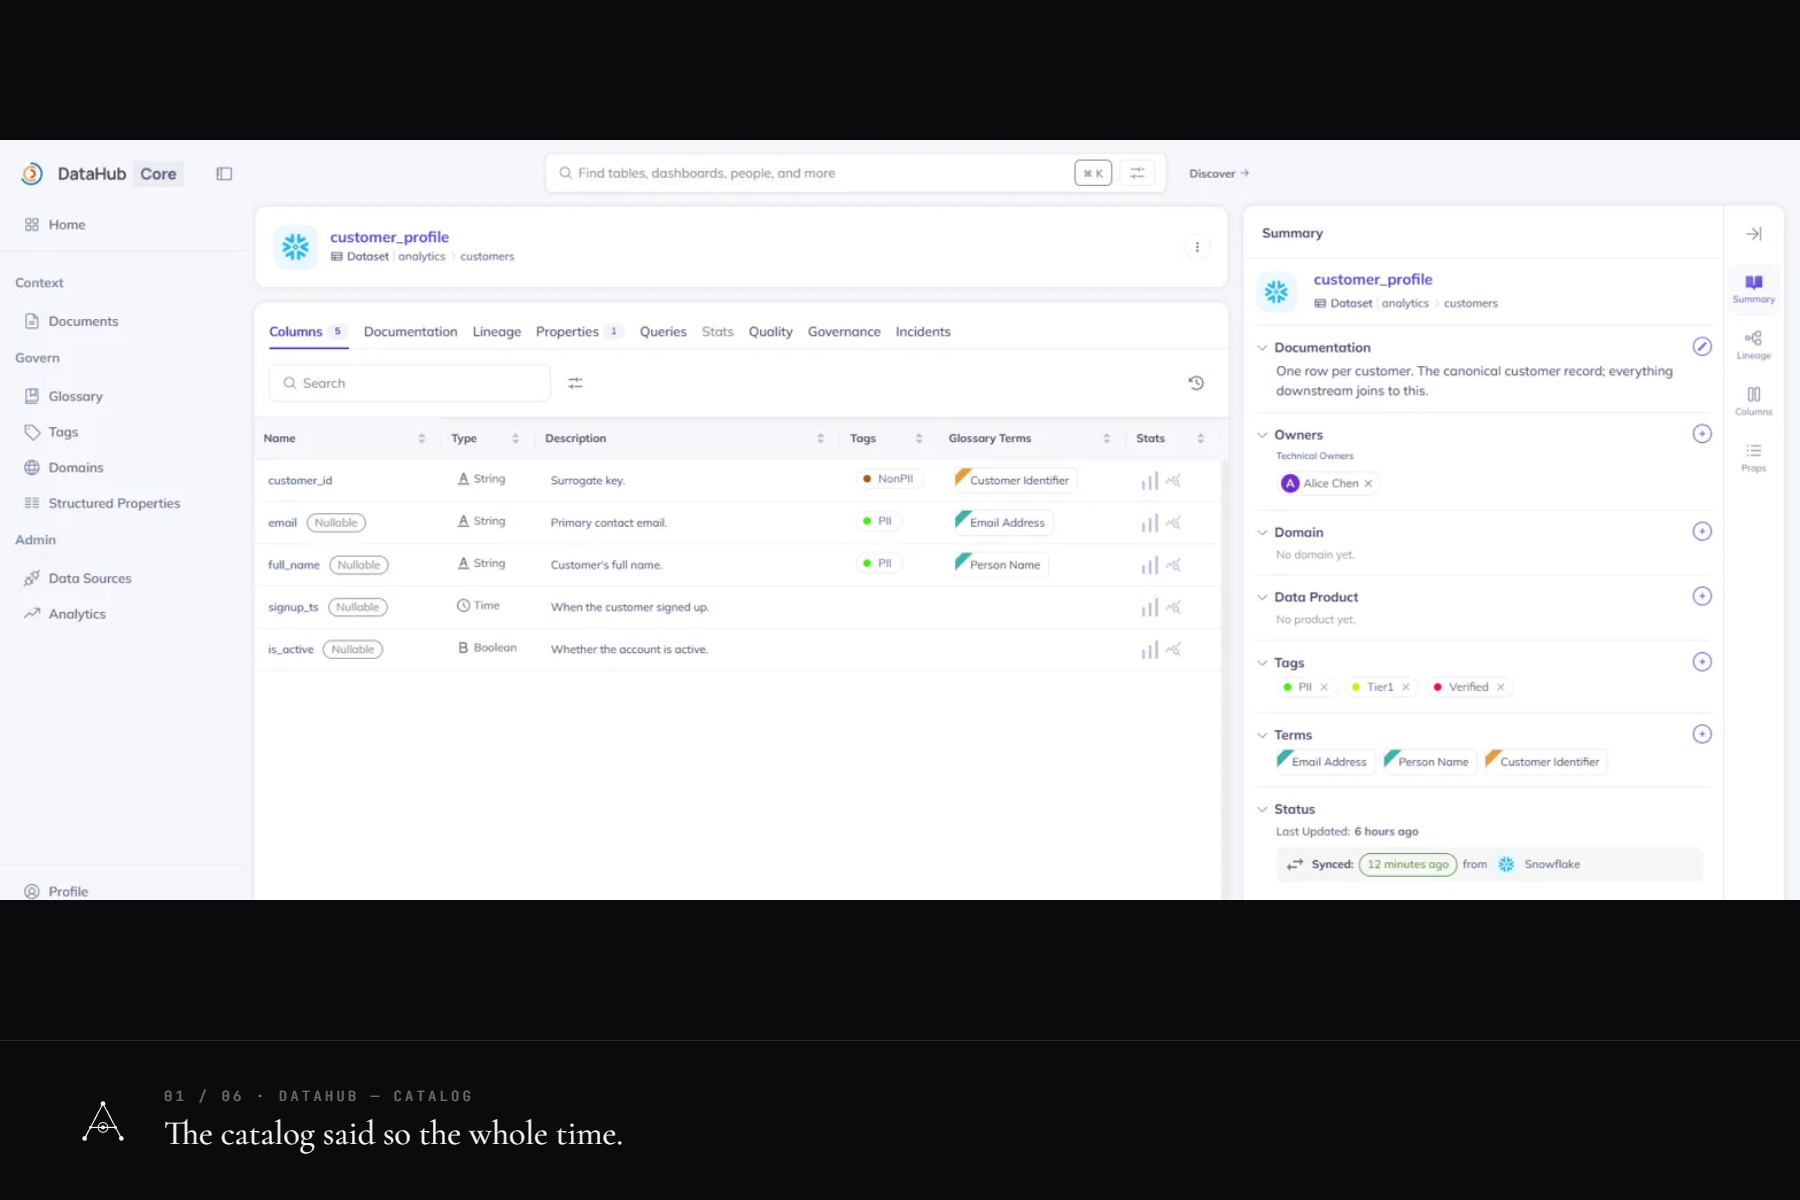This screenshot has height=1200, width=1800.
Task: Add a tag with the plus icon
Action: pos(1702,662)
